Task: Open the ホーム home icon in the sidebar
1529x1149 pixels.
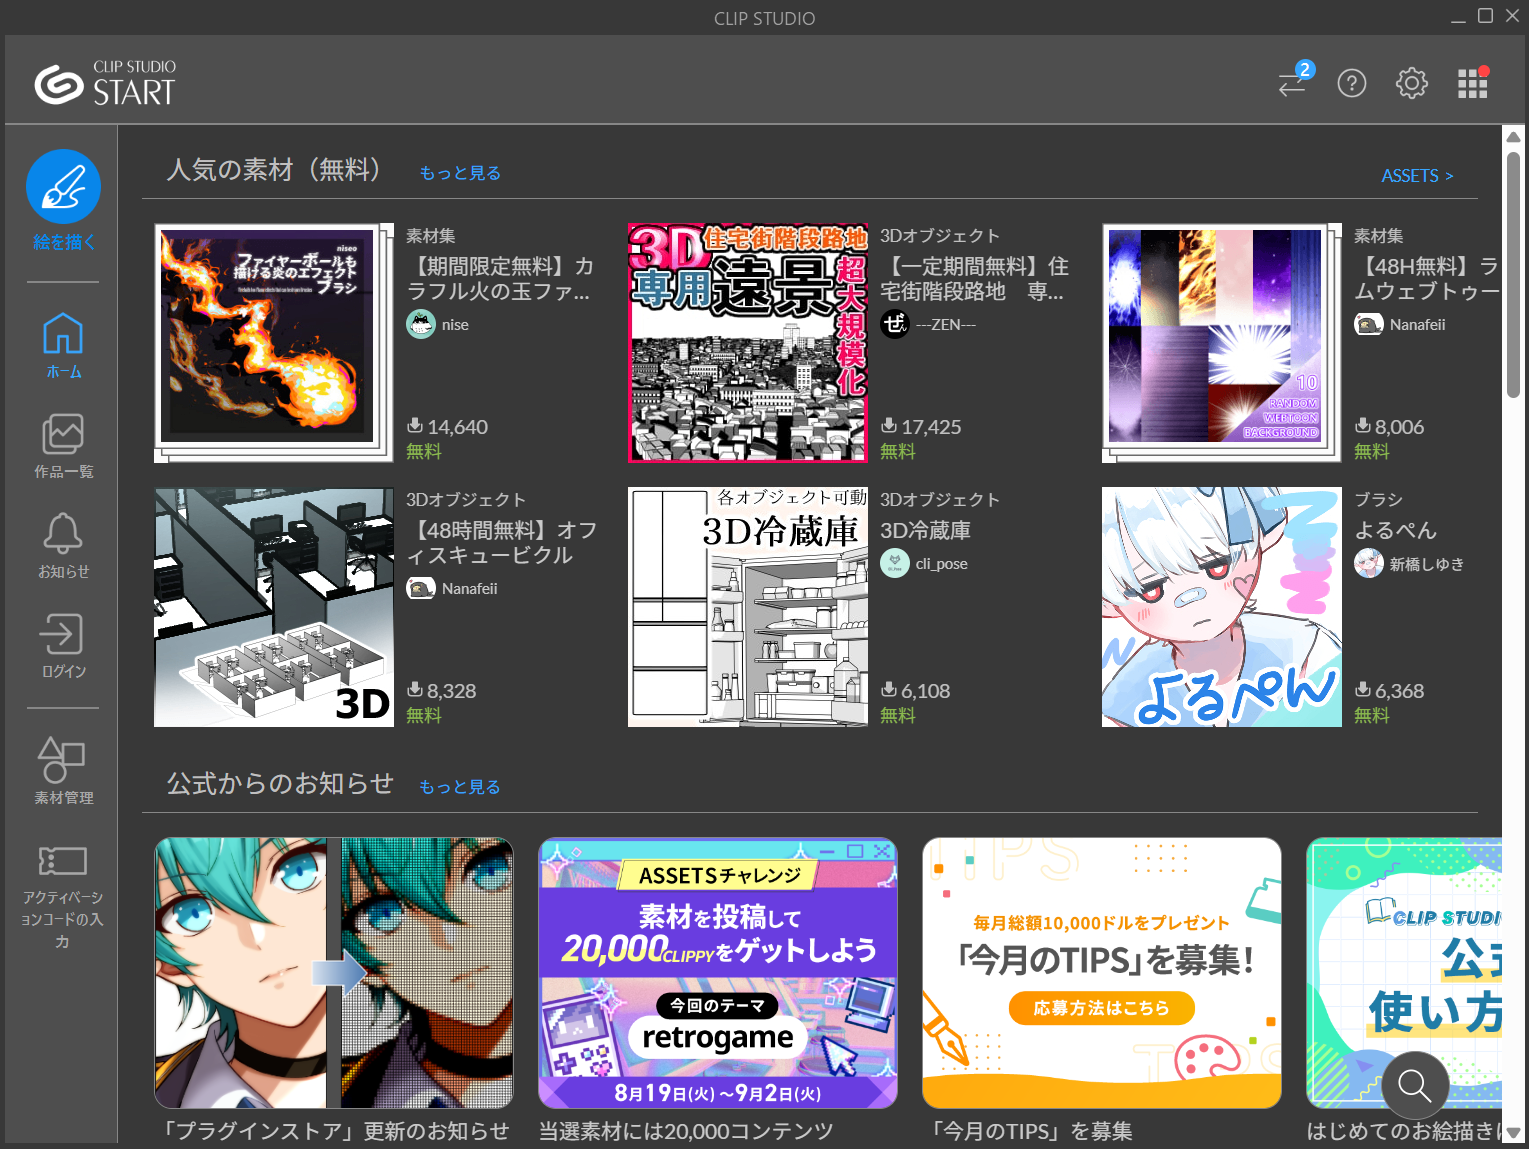Action: coord(63,333)
